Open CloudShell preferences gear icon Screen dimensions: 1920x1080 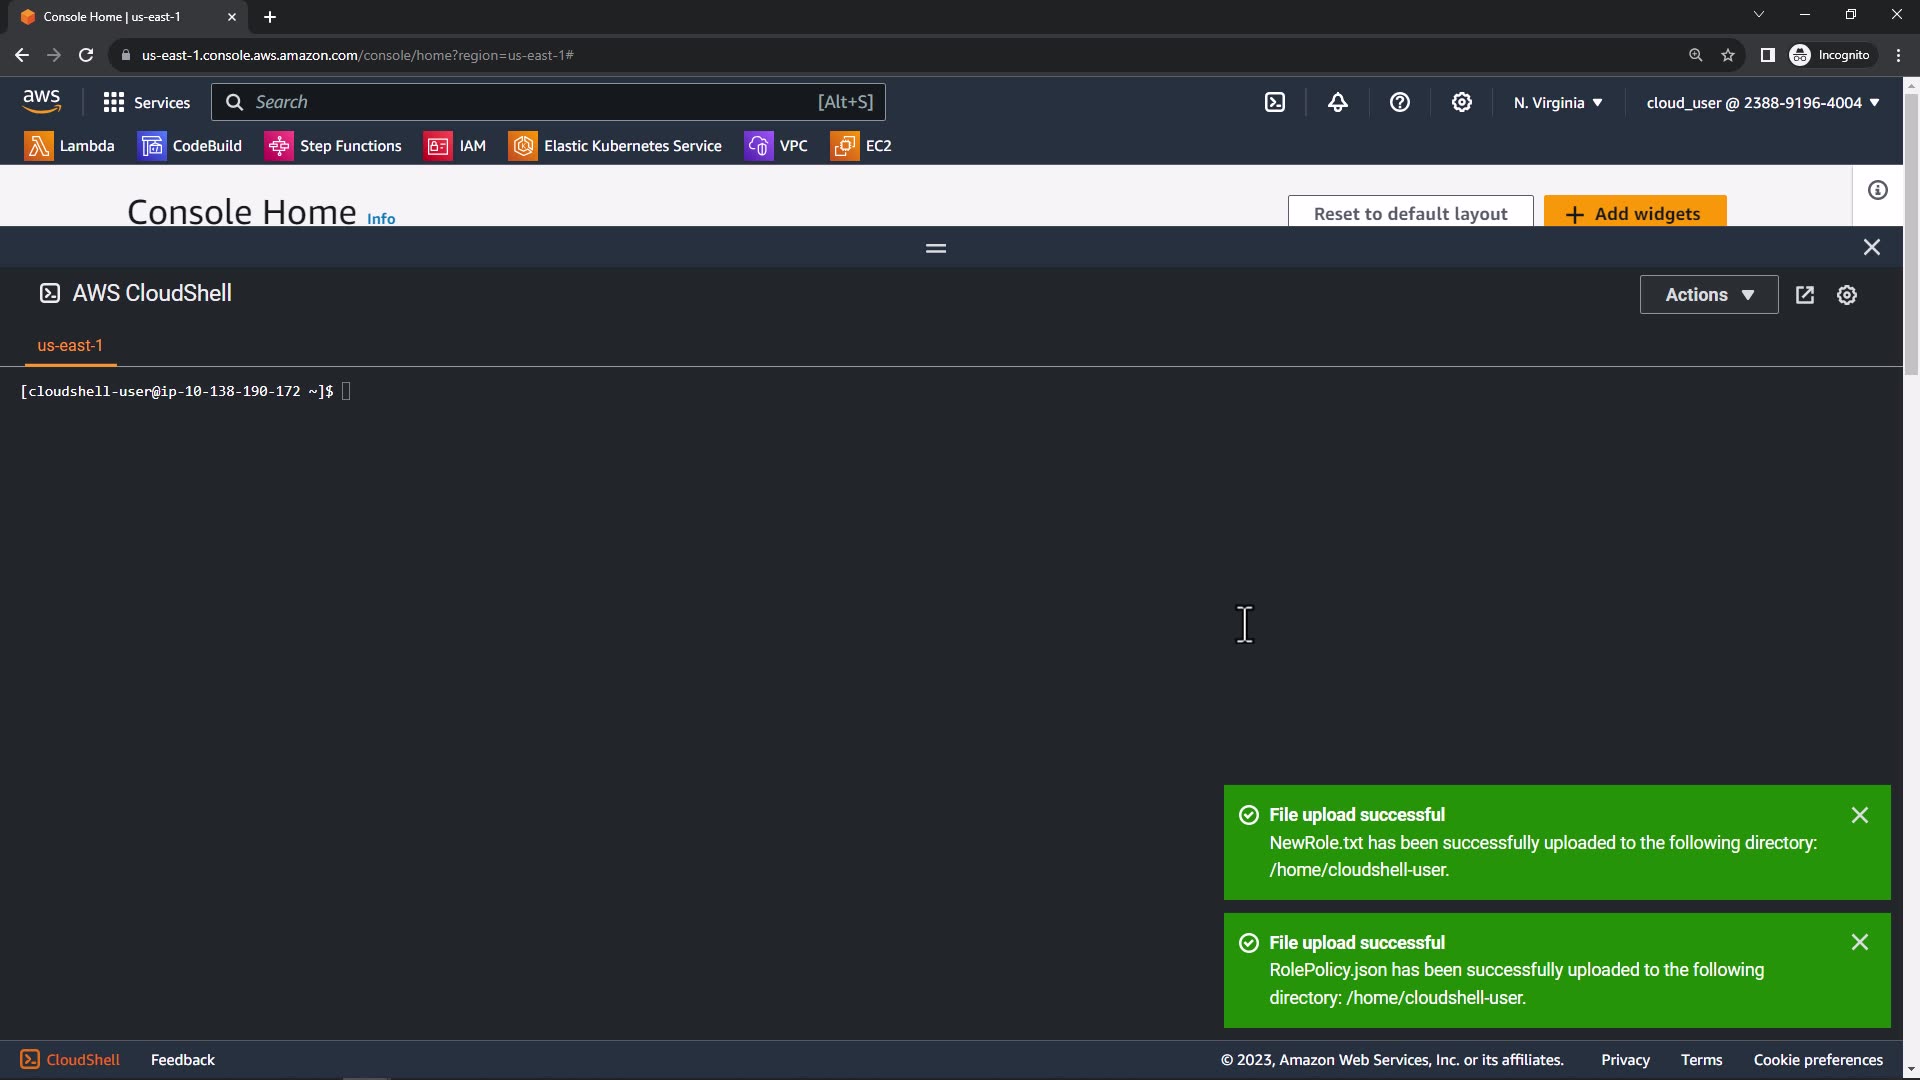point(1846,295)
